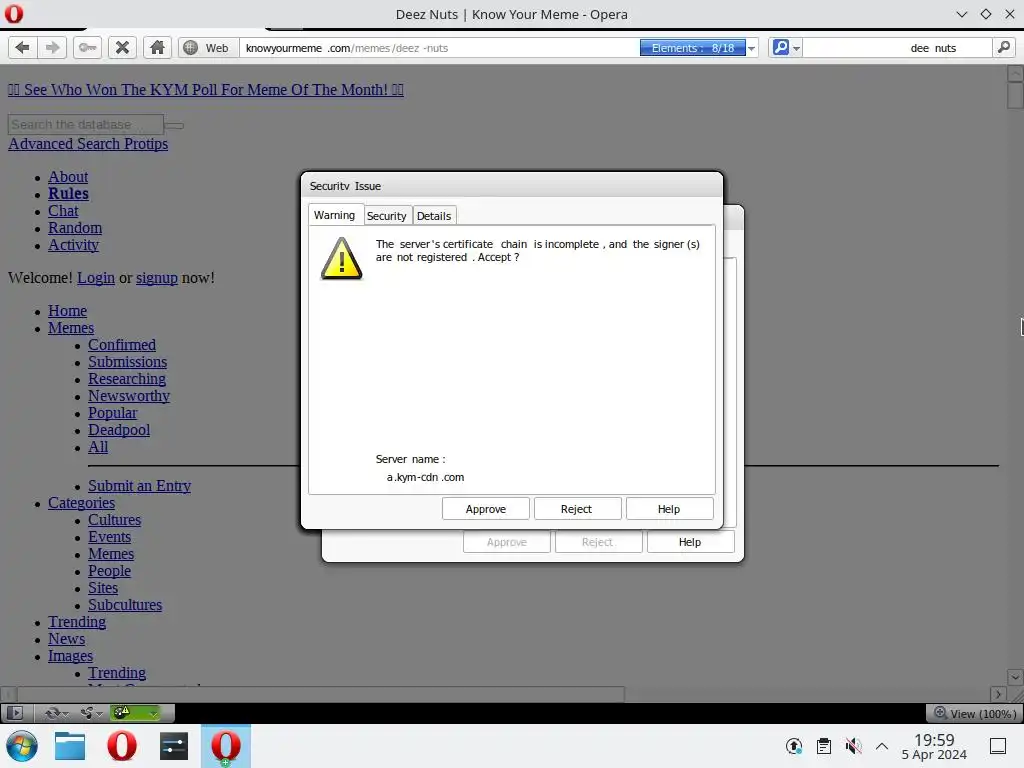Open the Confirmed memes link
Screen dimensions: 1024x768
tap(122, 345)
